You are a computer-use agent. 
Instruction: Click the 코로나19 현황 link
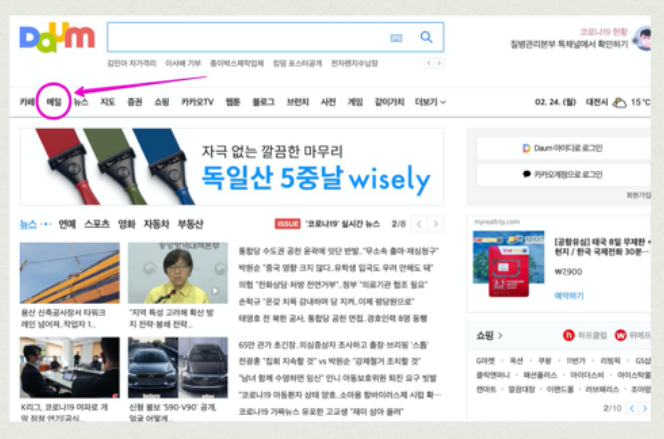coord(603,32)
